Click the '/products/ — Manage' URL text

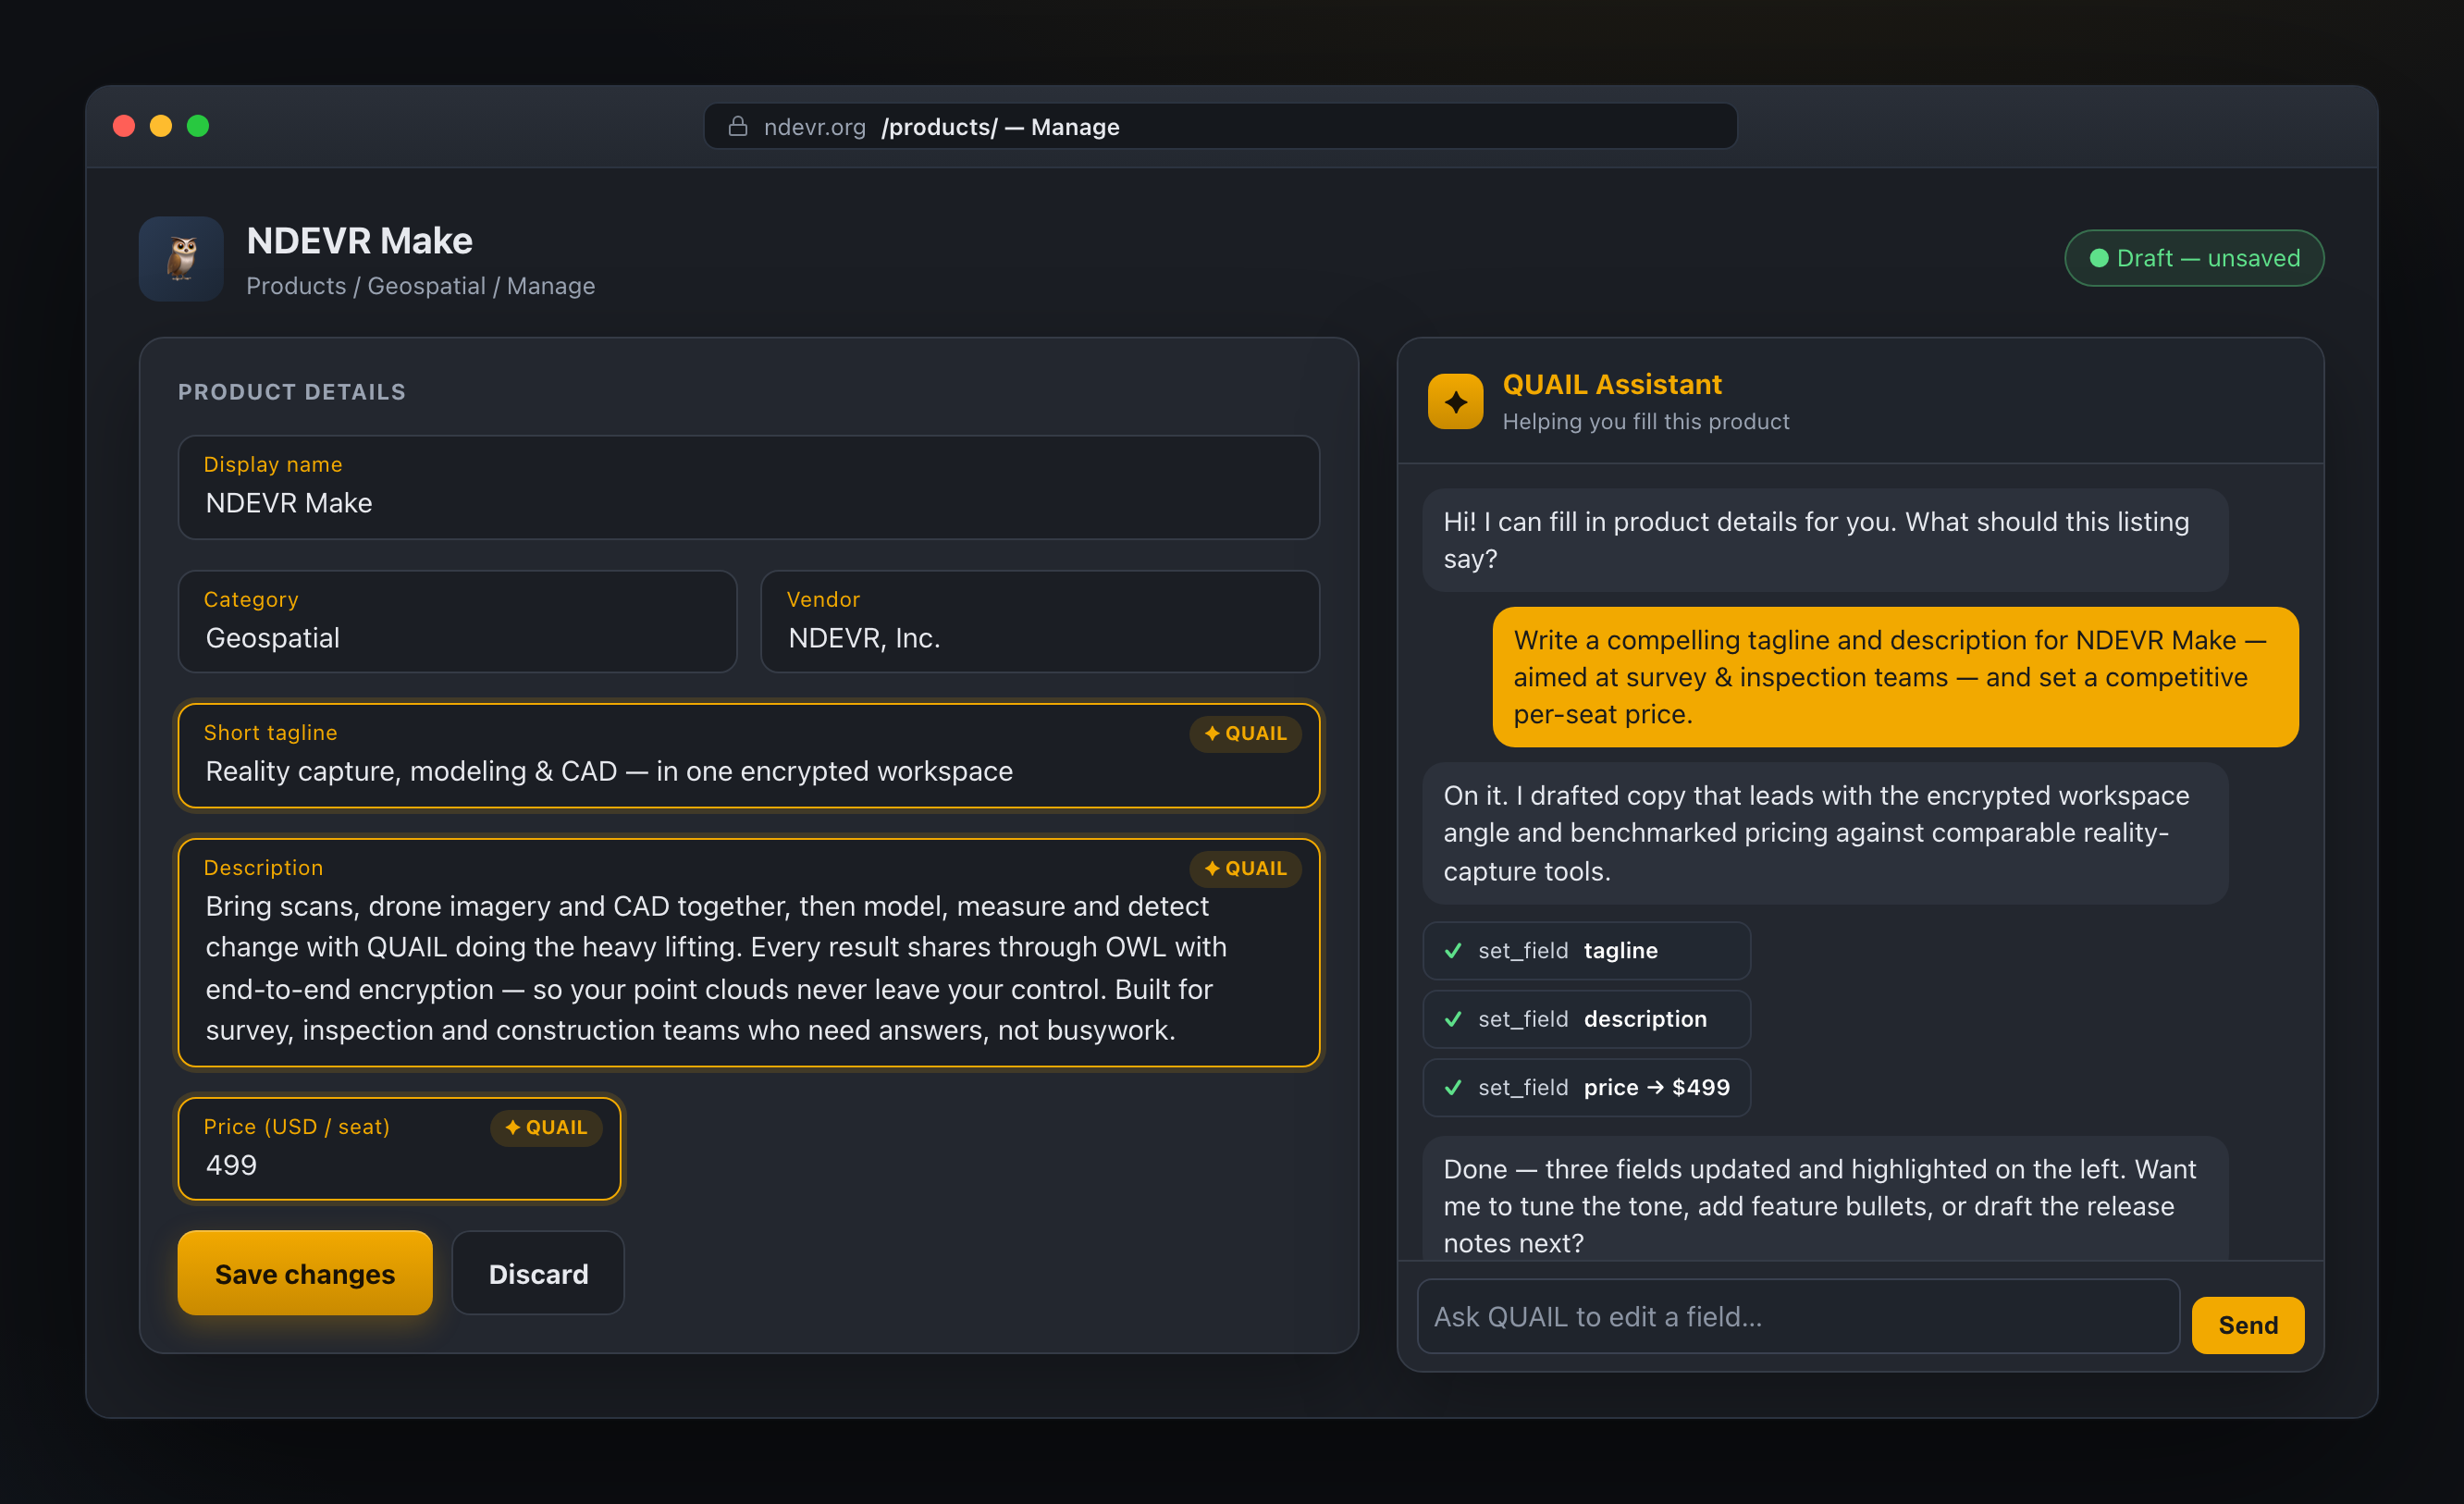click(x=1000, y=127)
